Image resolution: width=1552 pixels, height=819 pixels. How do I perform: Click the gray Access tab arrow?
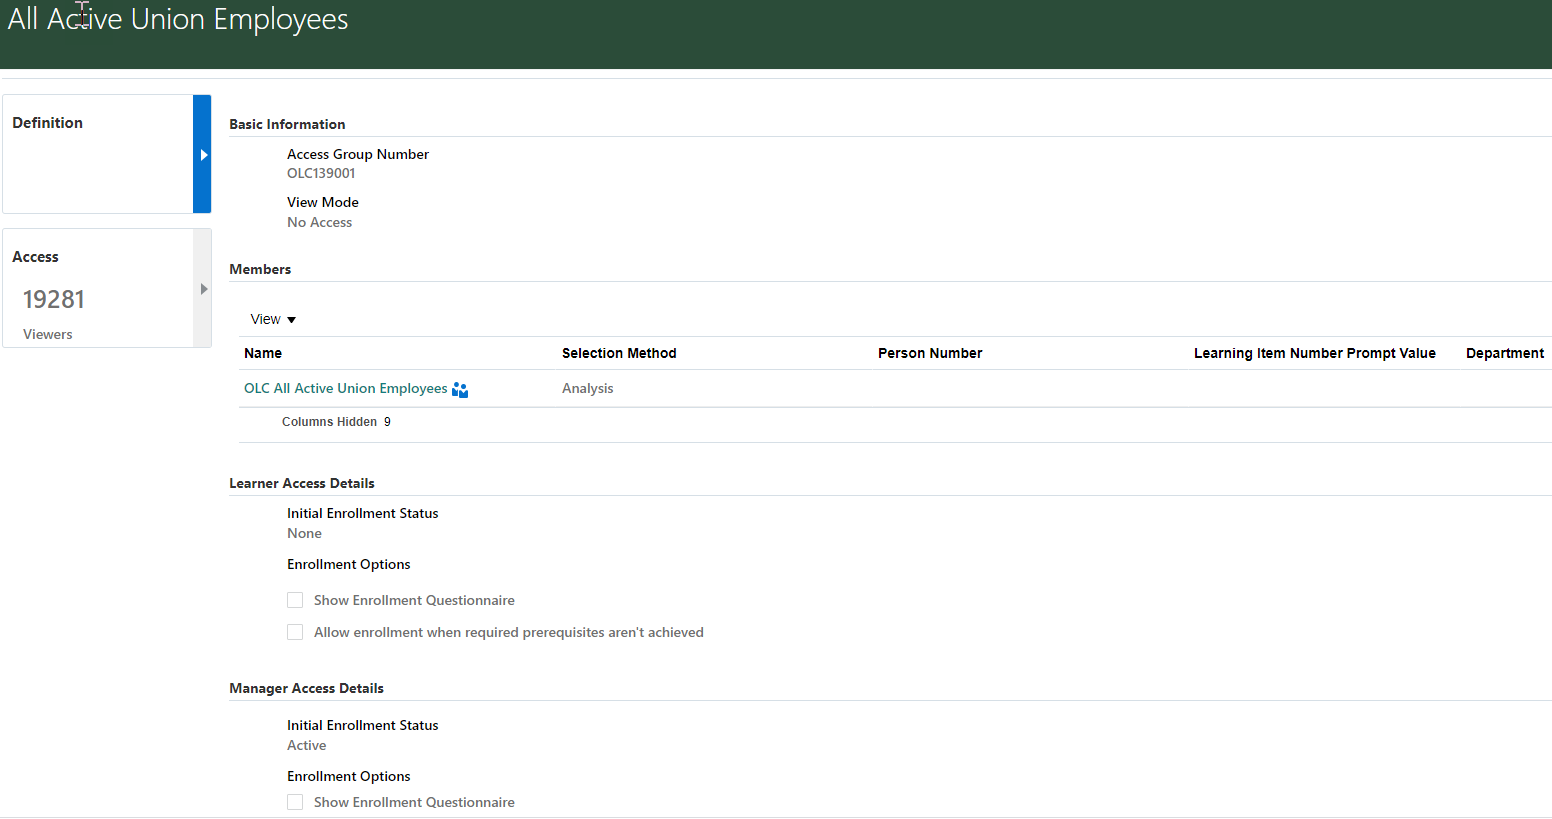coord(202,288)
